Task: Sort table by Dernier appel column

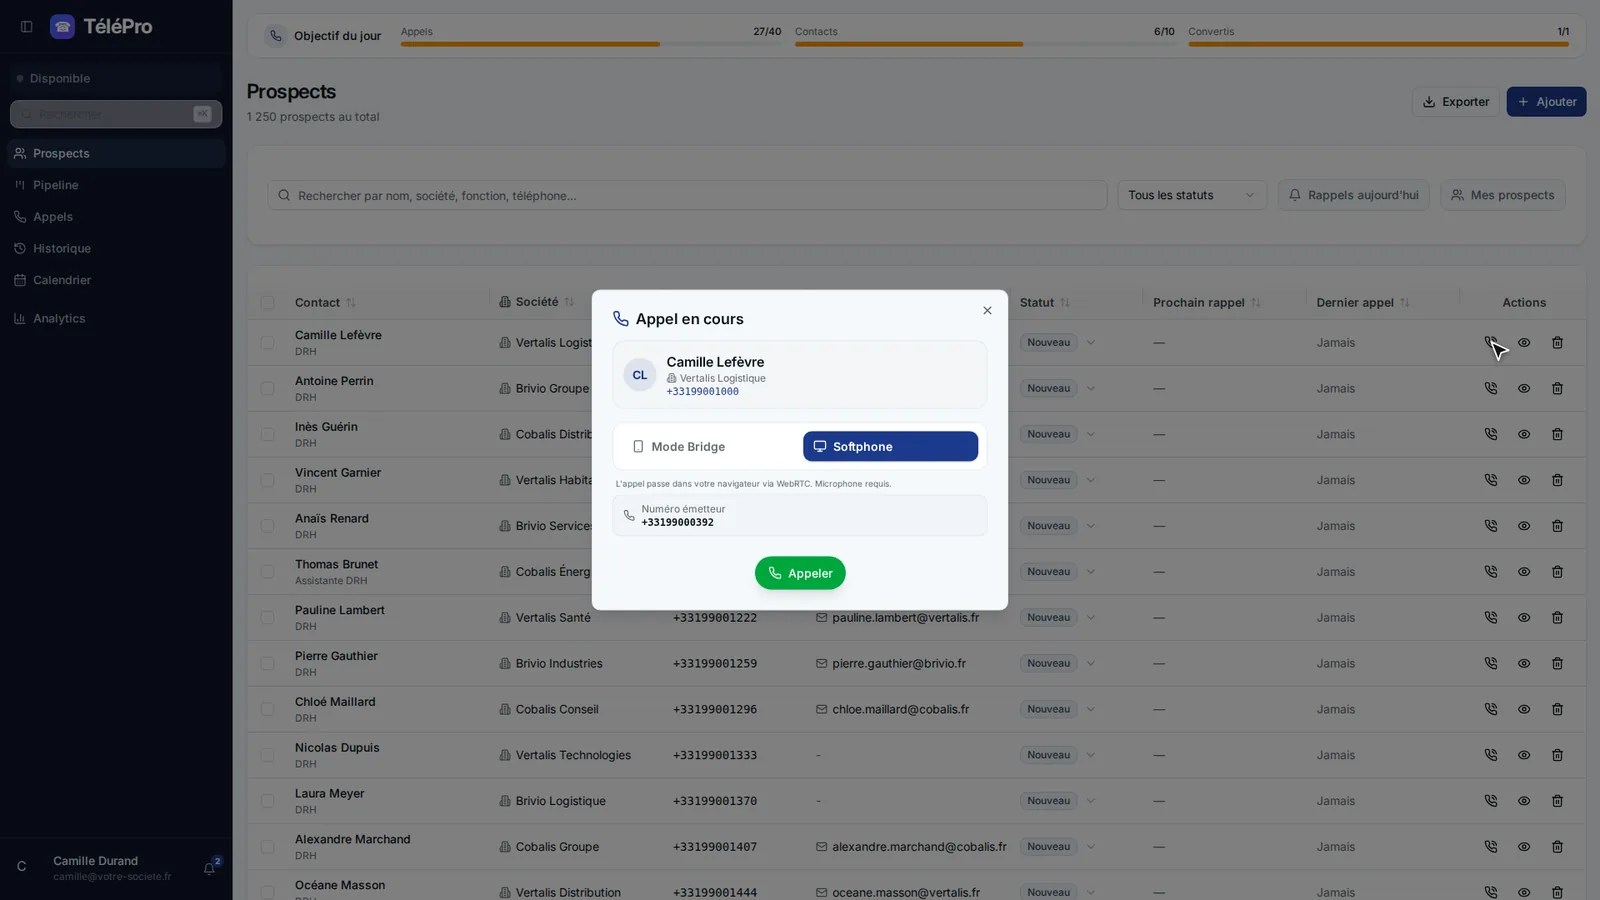Action: tap(1362, 302)
